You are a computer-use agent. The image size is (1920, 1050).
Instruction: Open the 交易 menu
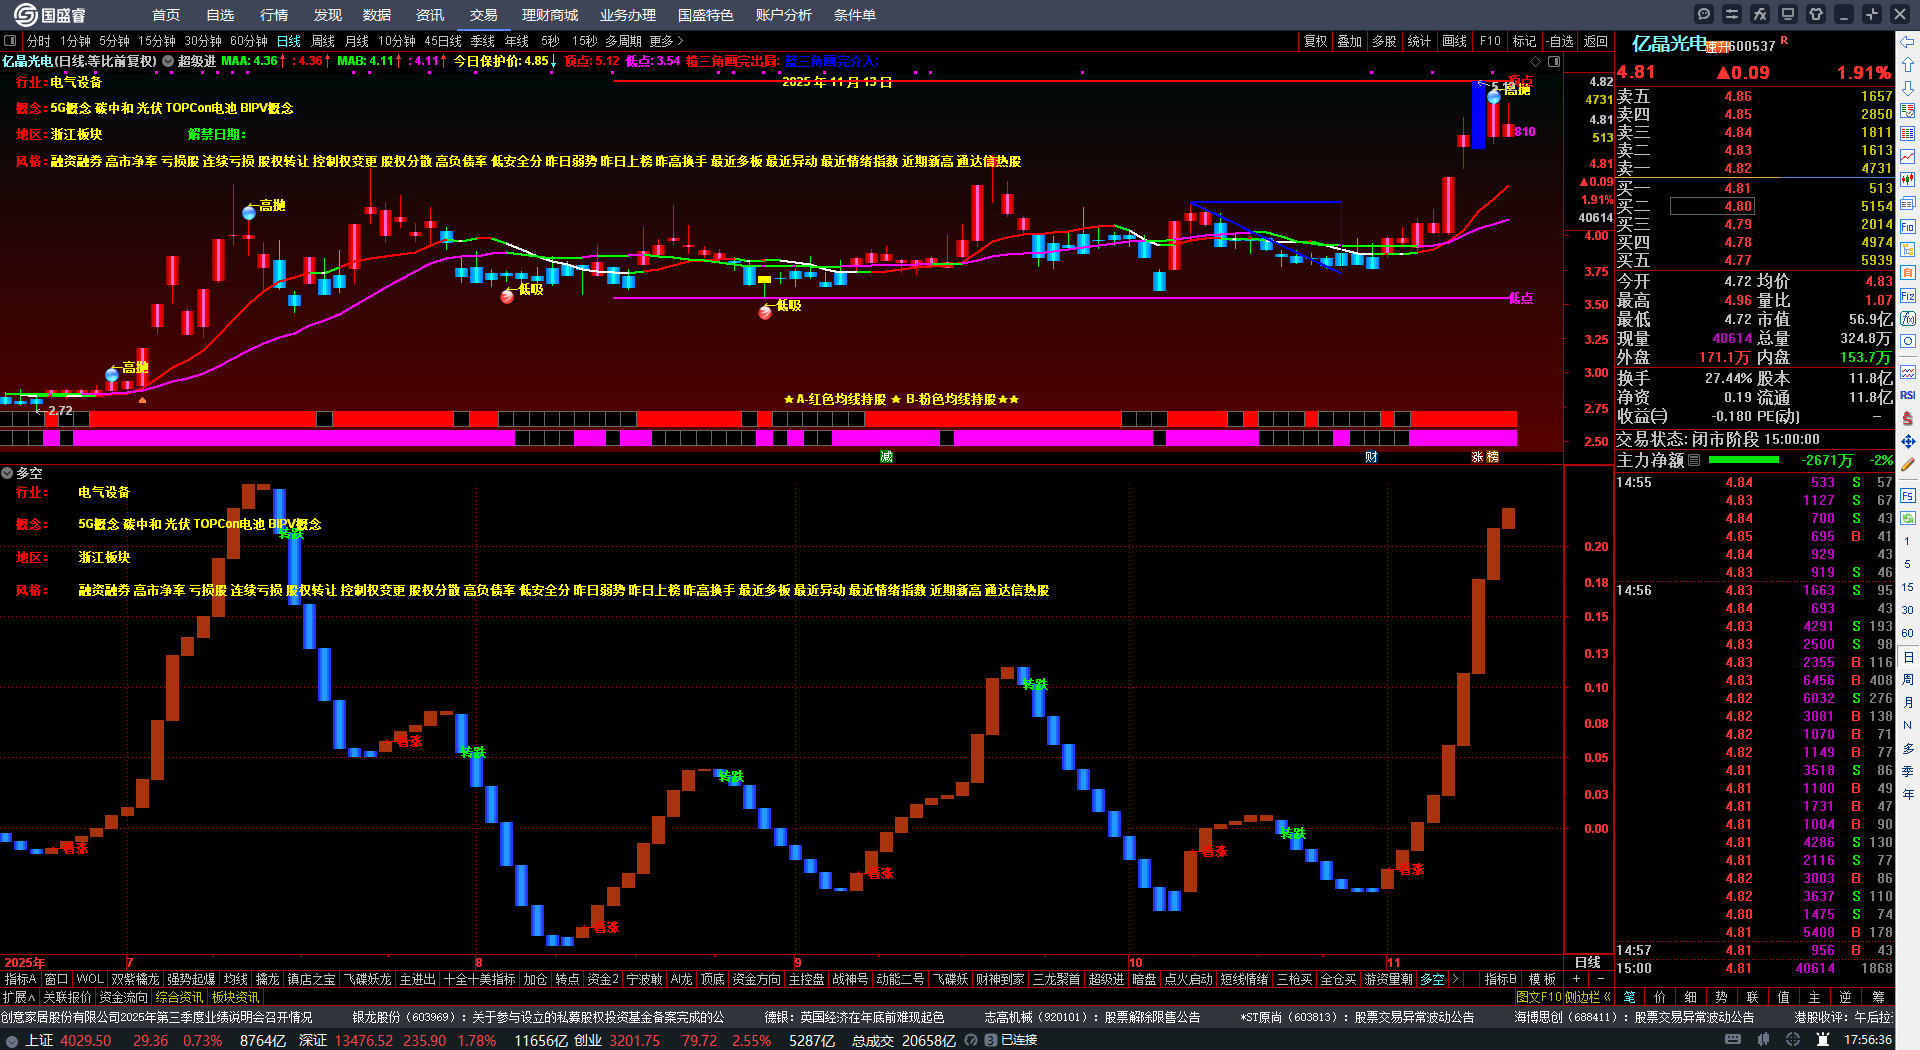484,15
